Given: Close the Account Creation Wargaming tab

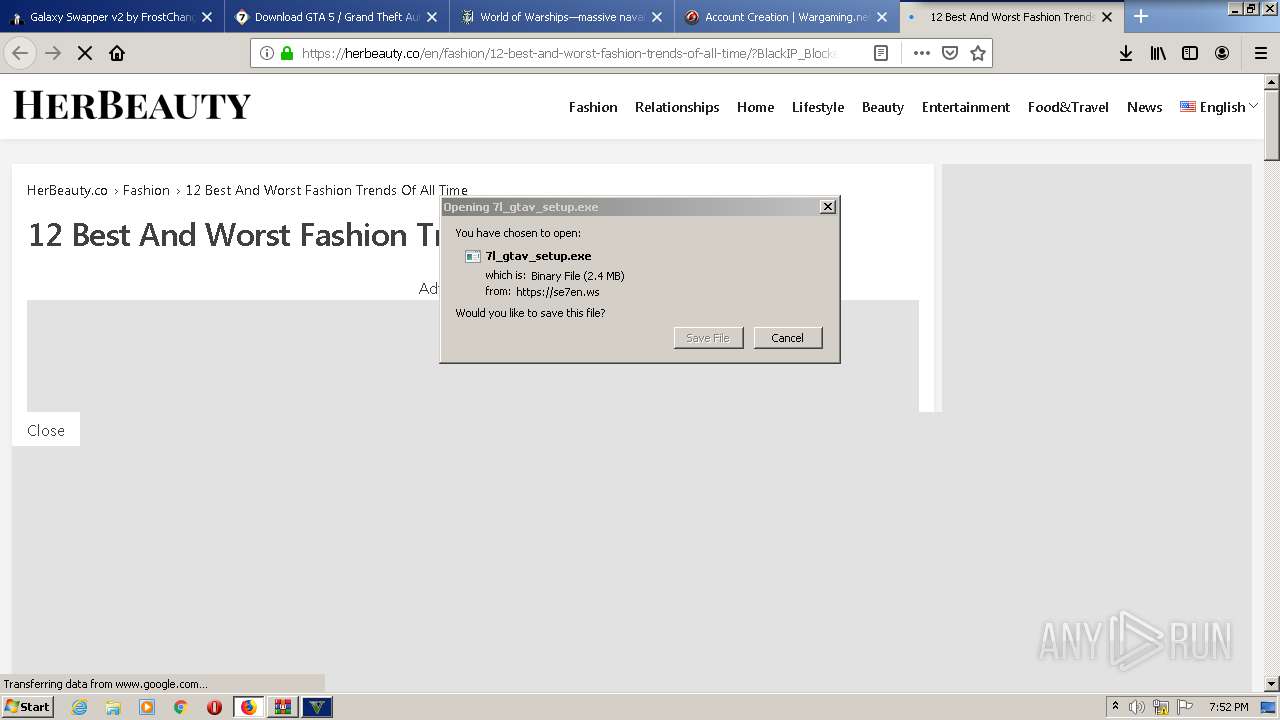Looking at the screenshot, I should pyautogui.click(x=882, y=17).
